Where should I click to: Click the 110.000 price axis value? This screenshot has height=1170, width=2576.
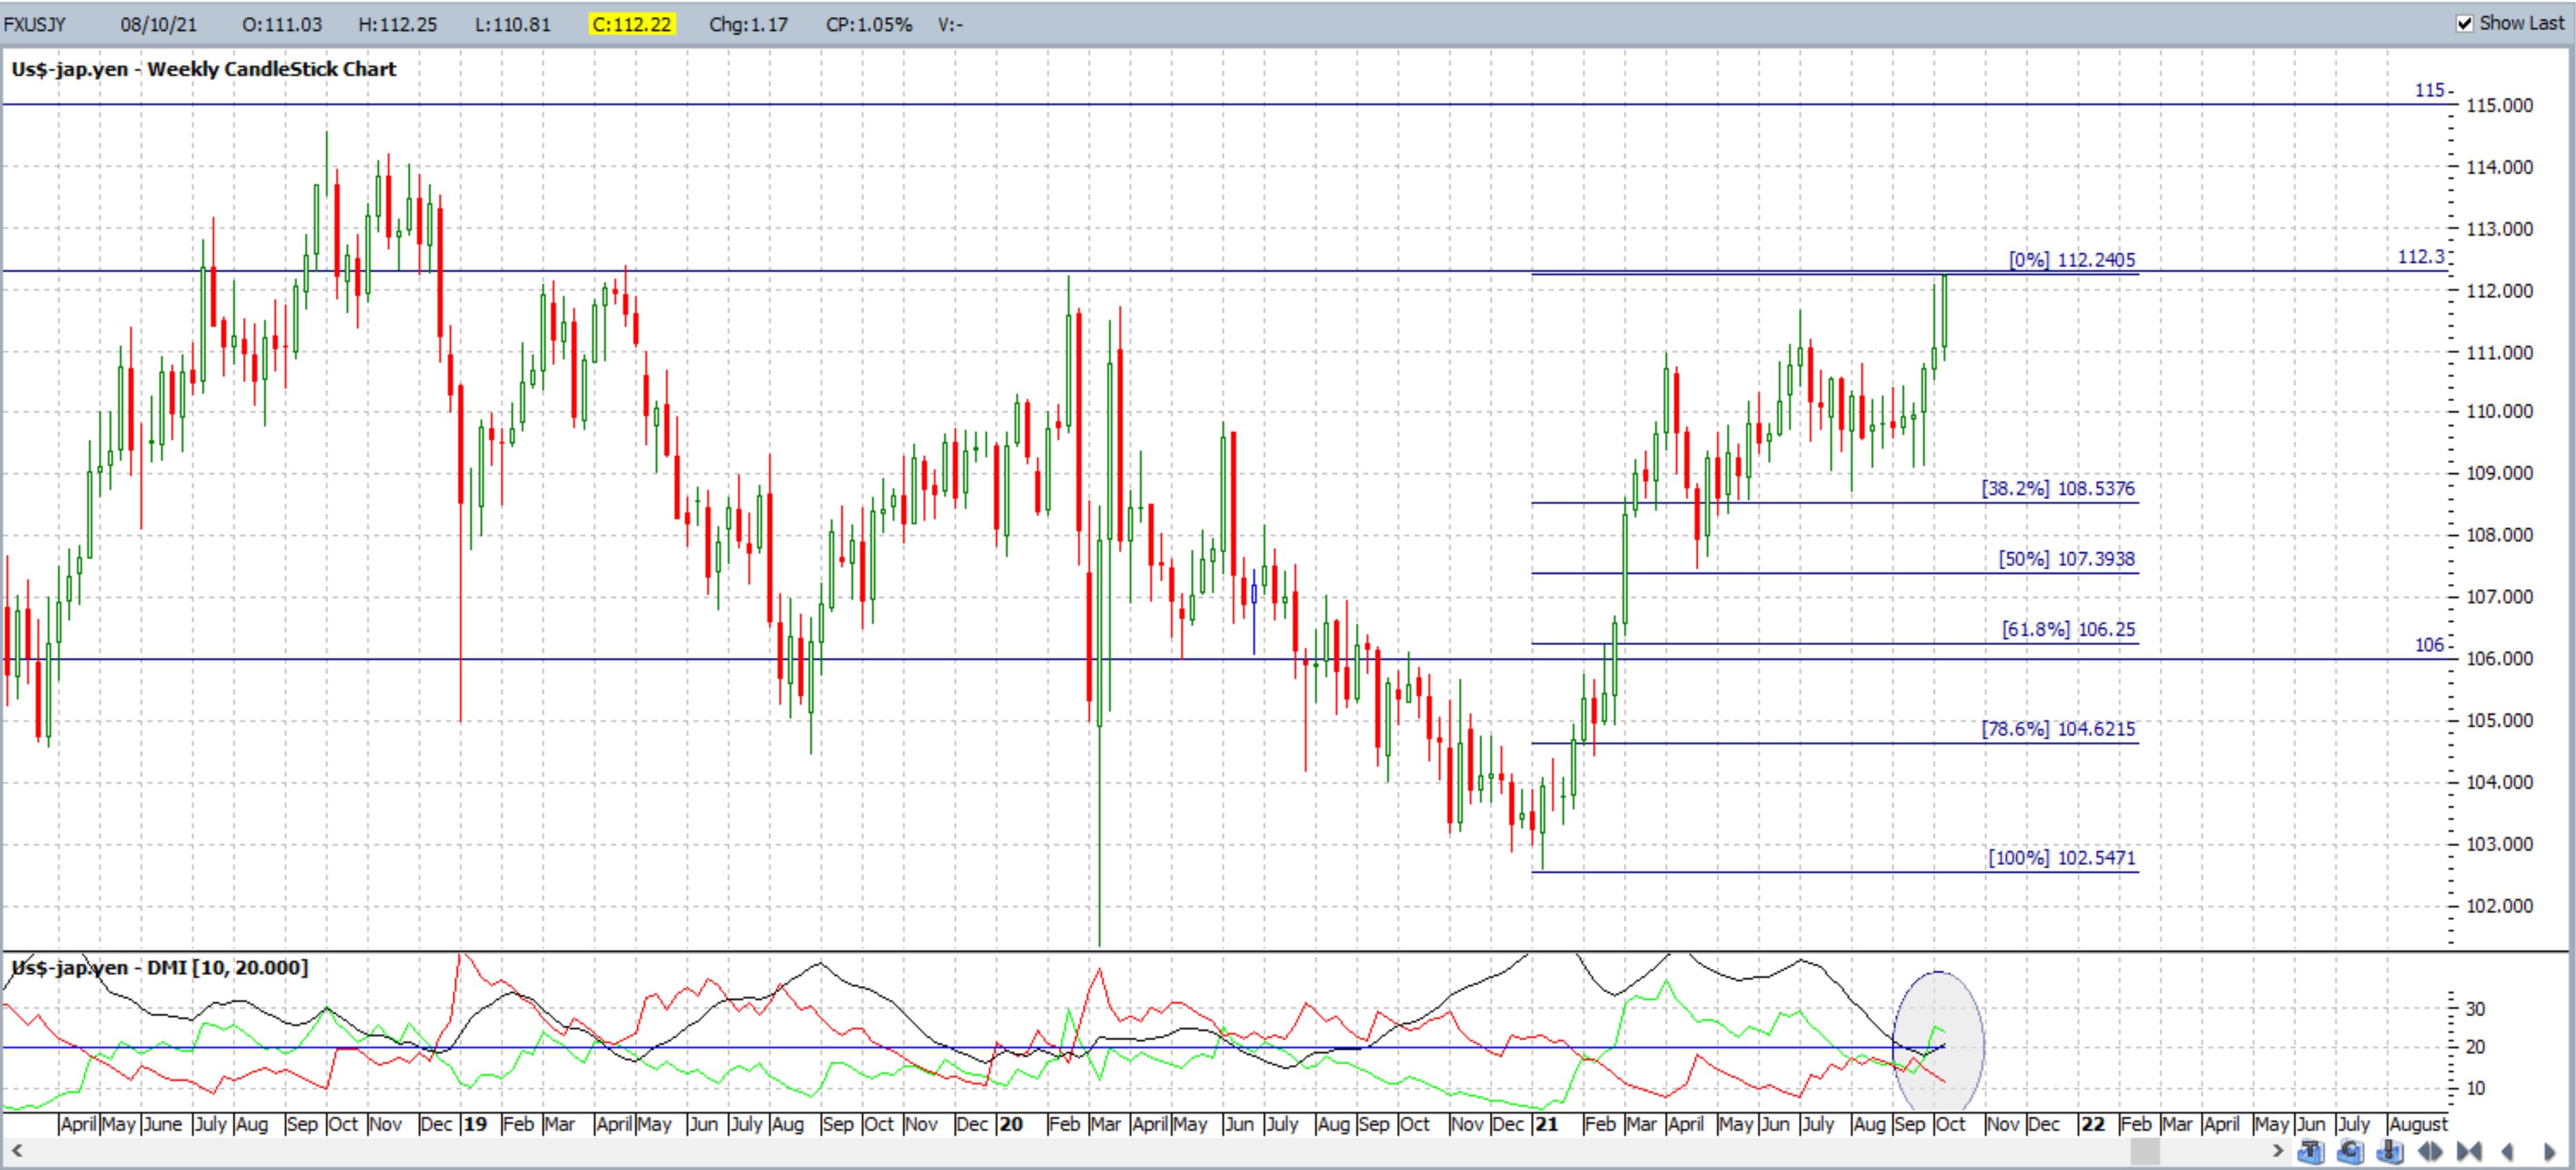click(x=2500, y=411)
